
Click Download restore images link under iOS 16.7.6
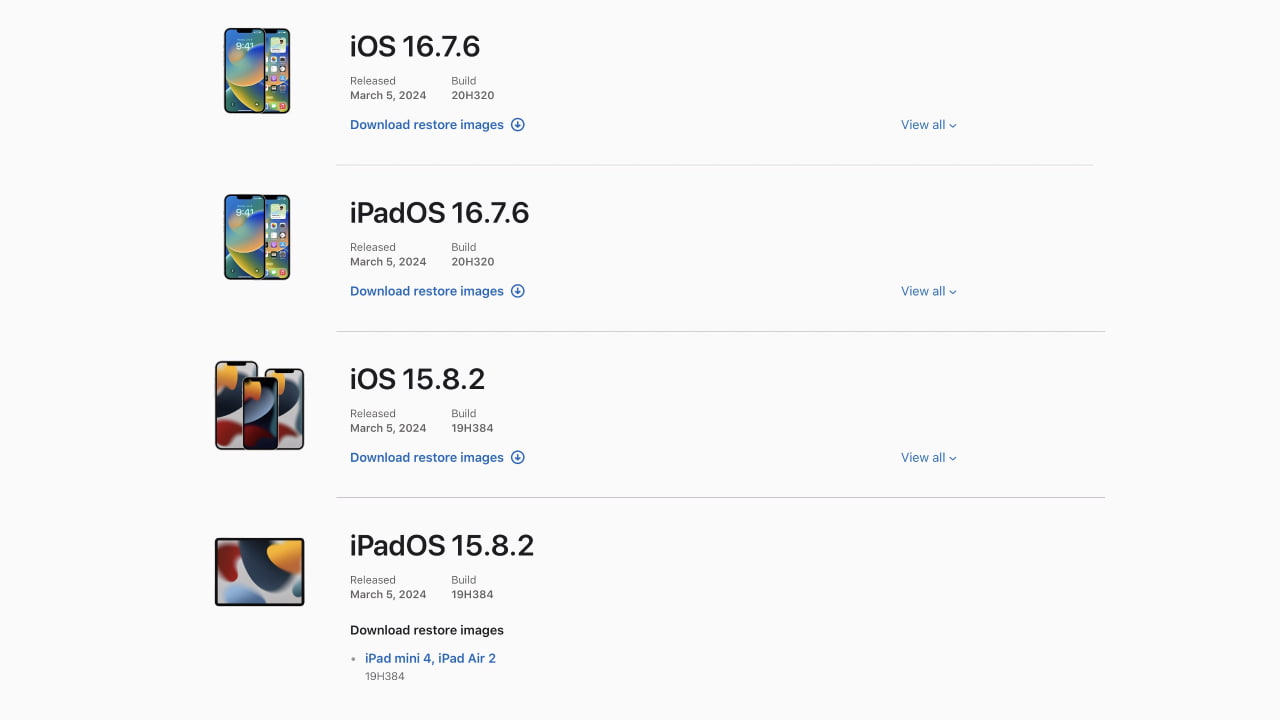pyautogui.click(x=427, y=125)
